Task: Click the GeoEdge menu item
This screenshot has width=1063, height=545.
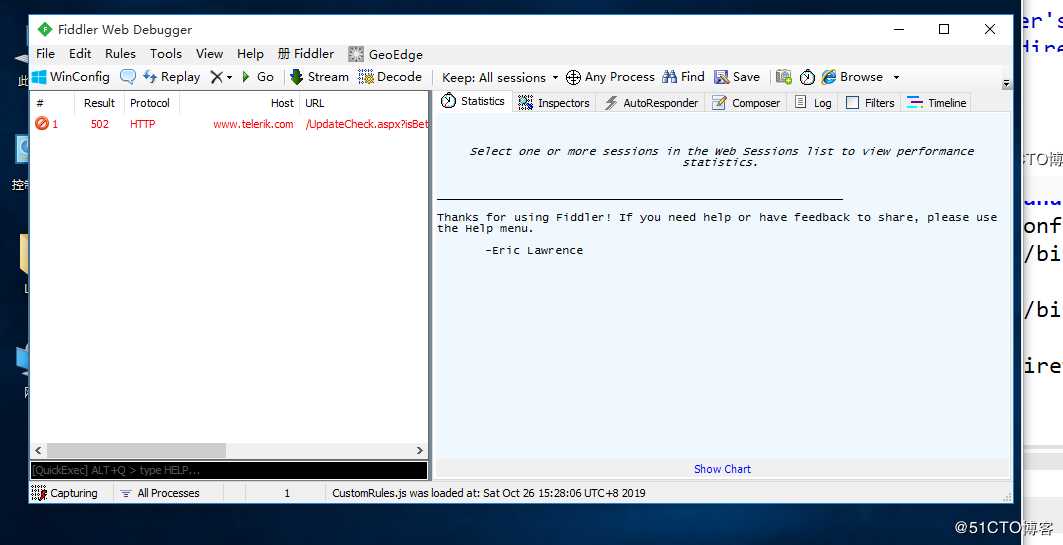Action: coord(386,54)
